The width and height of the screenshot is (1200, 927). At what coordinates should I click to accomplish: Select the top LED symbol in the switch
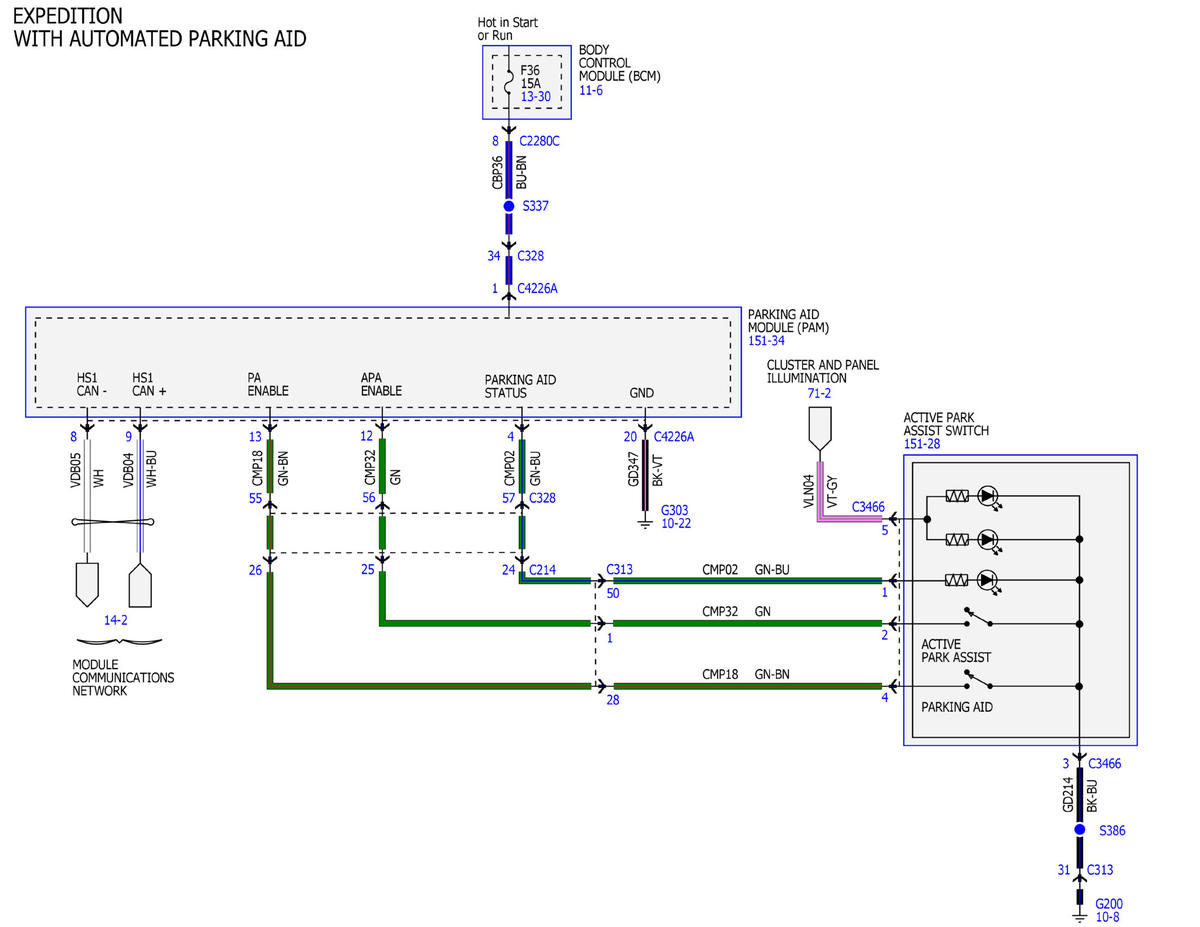pyautogui.click(x=988, y=496)
